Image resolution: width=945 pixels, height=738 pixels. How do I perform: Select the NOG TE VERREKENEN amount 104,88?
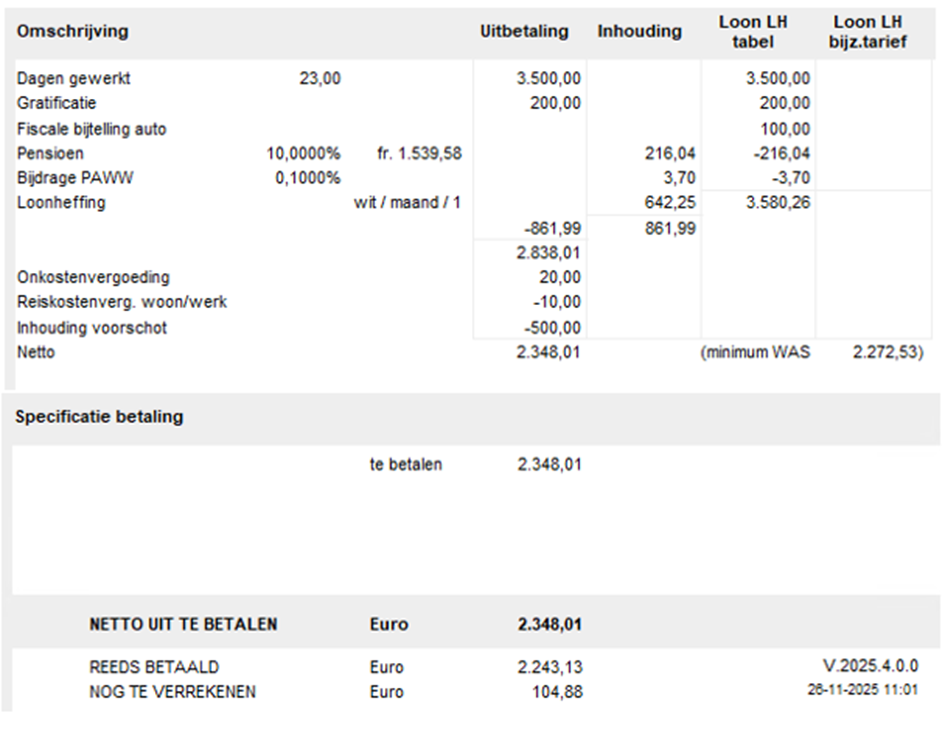557,692
